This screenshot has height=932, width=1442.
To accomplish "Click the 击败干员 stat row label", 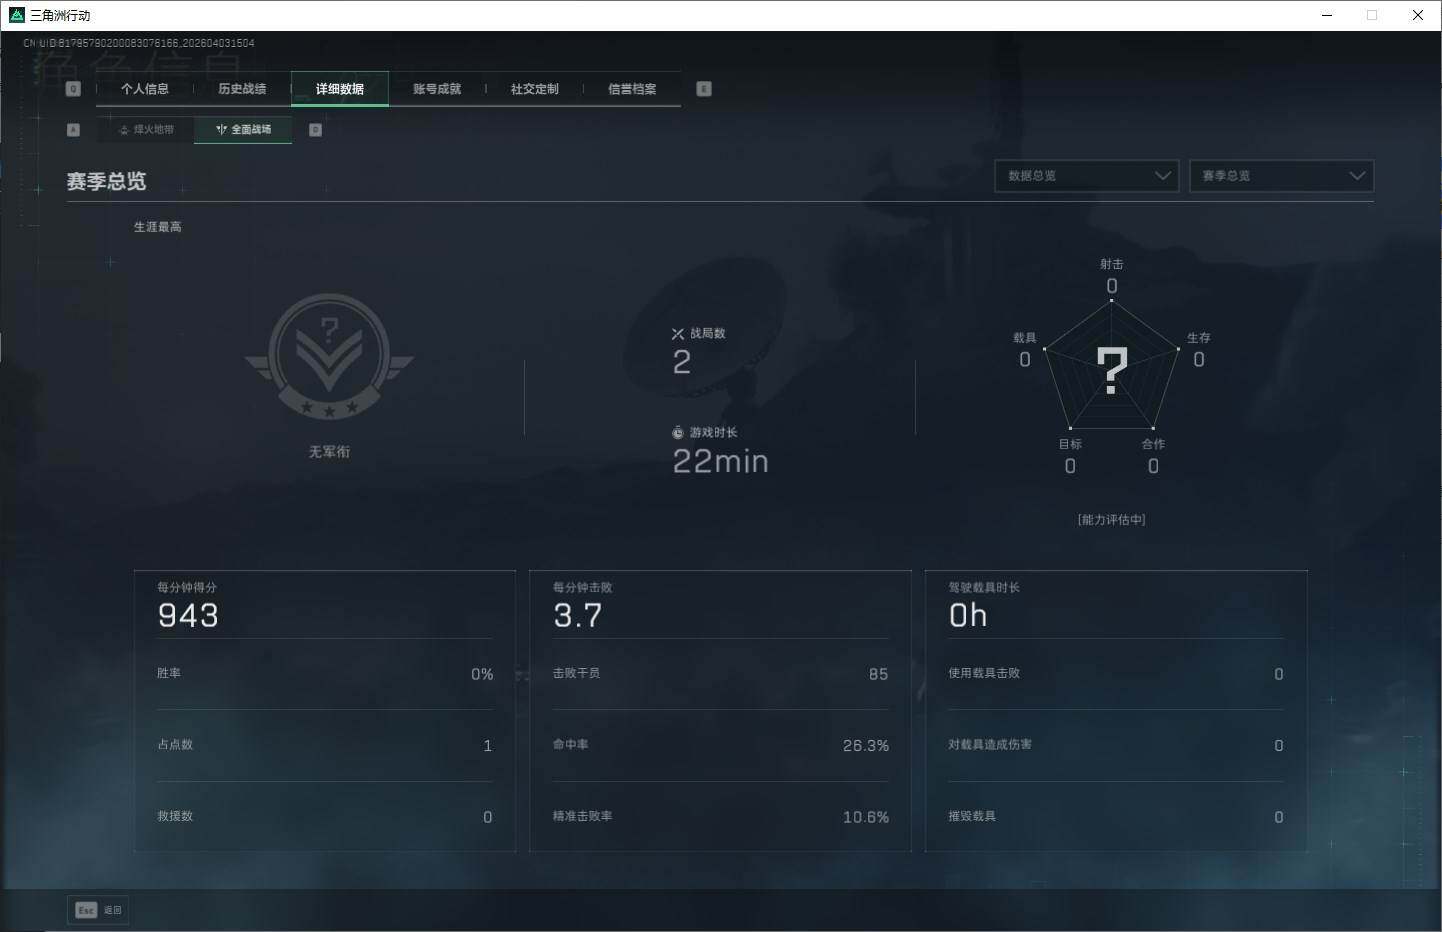I will [x=577, y=674].
